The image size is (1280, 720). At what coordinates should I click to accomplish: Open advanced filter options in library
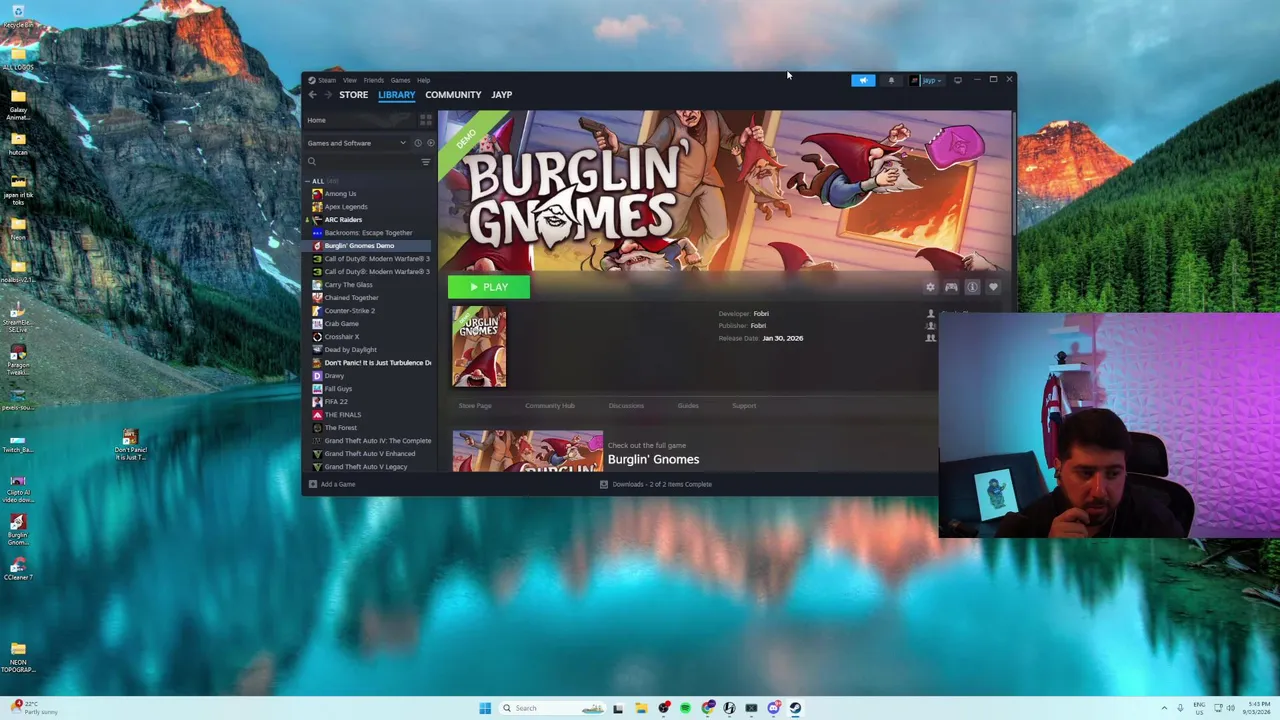click(426, 162)
